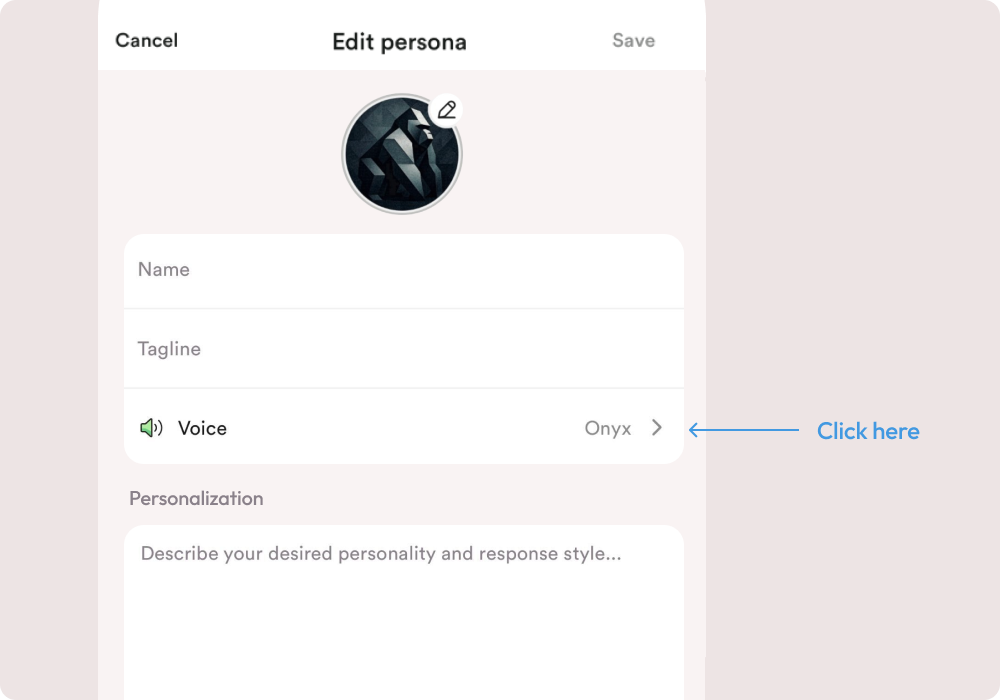Click the Edit persona title
The image size is (1000, 700).
click(x=399, y=42)
